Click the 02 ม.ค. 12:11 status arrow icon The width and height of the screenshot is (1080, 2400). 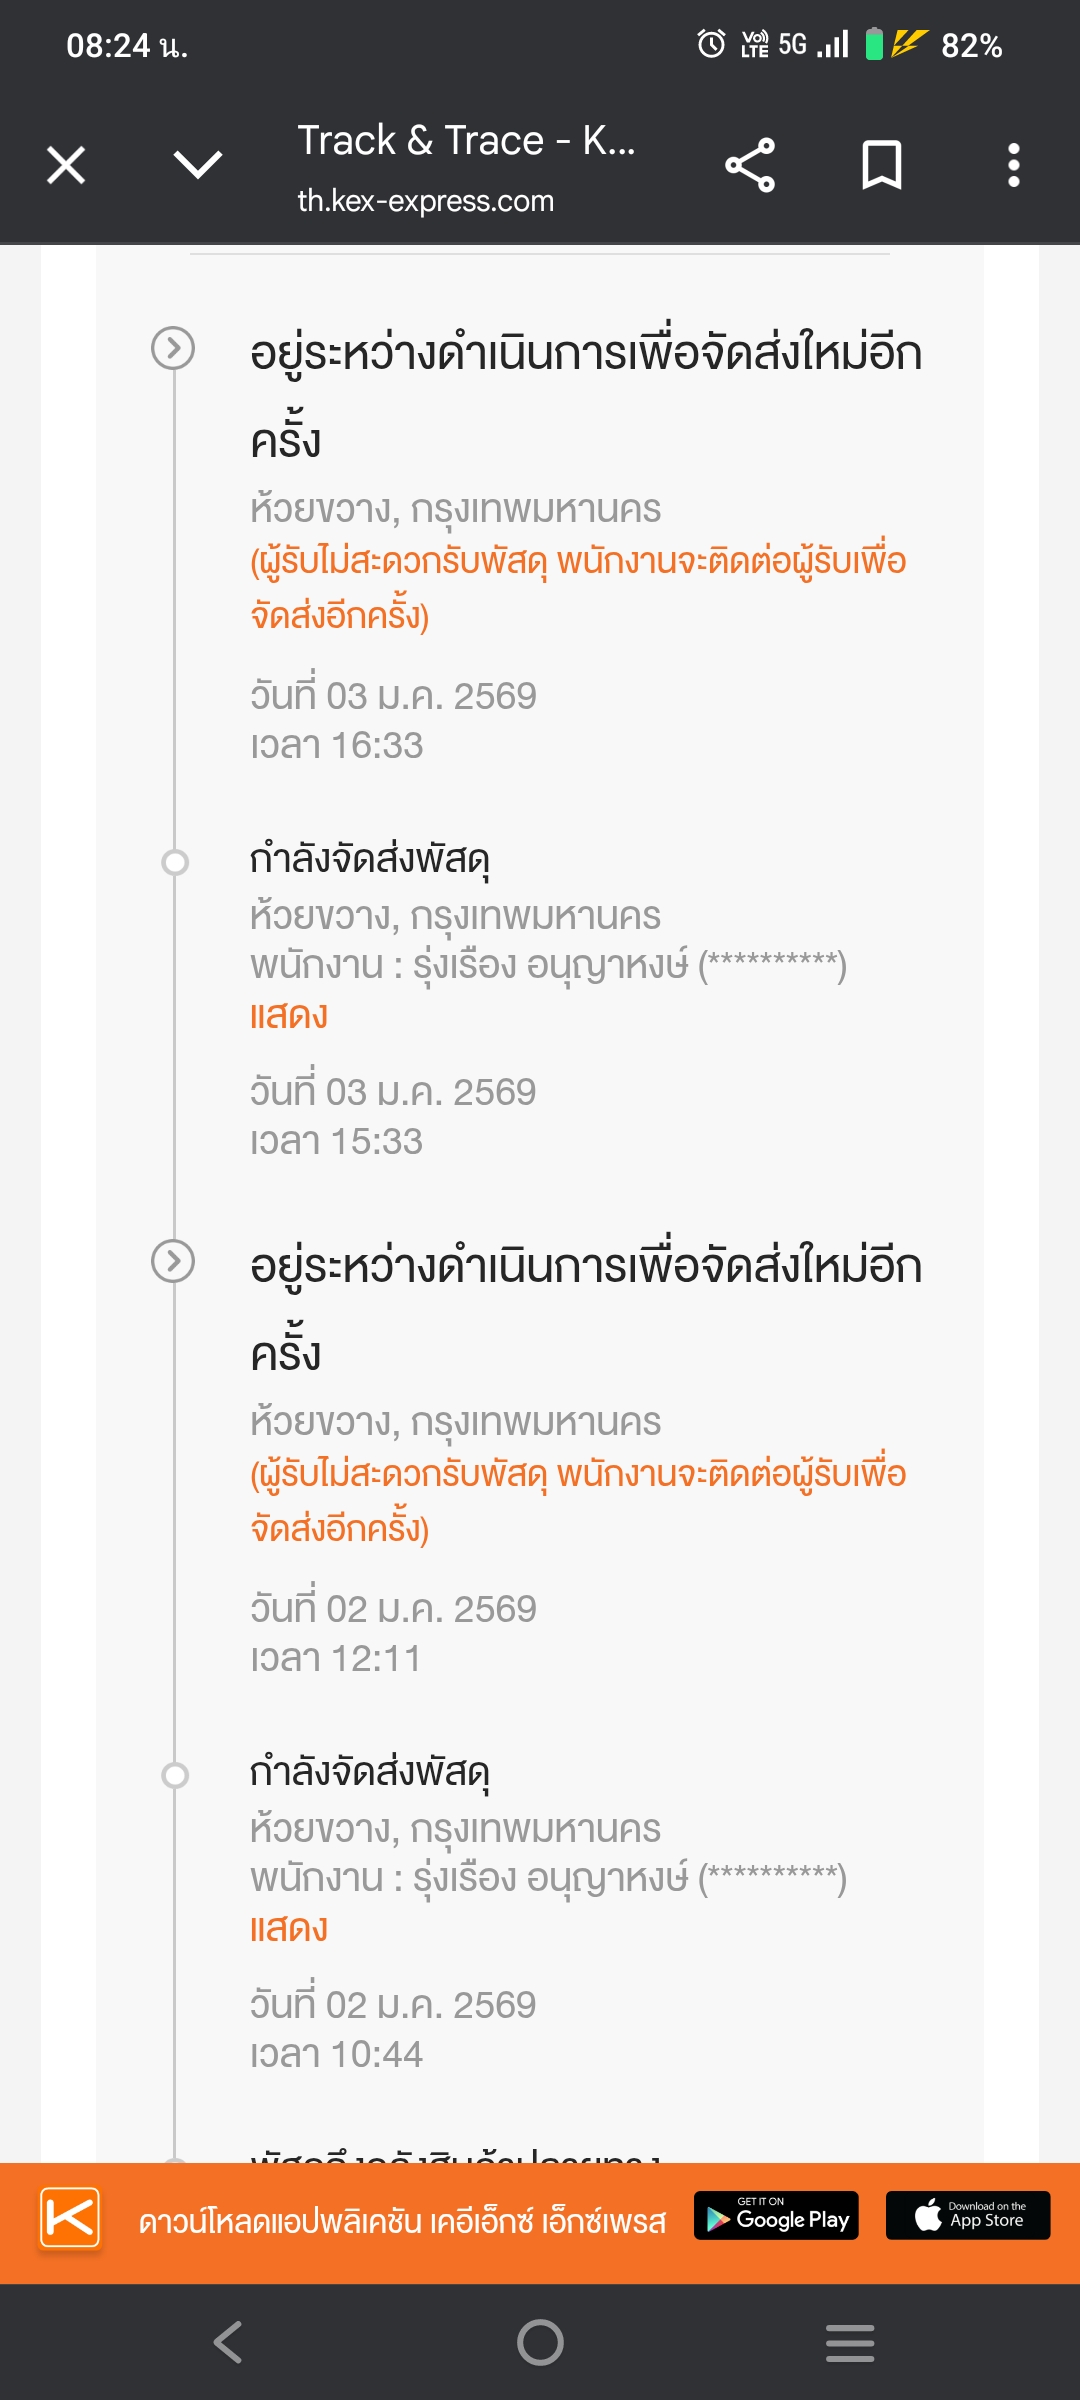coord(173,1261)
